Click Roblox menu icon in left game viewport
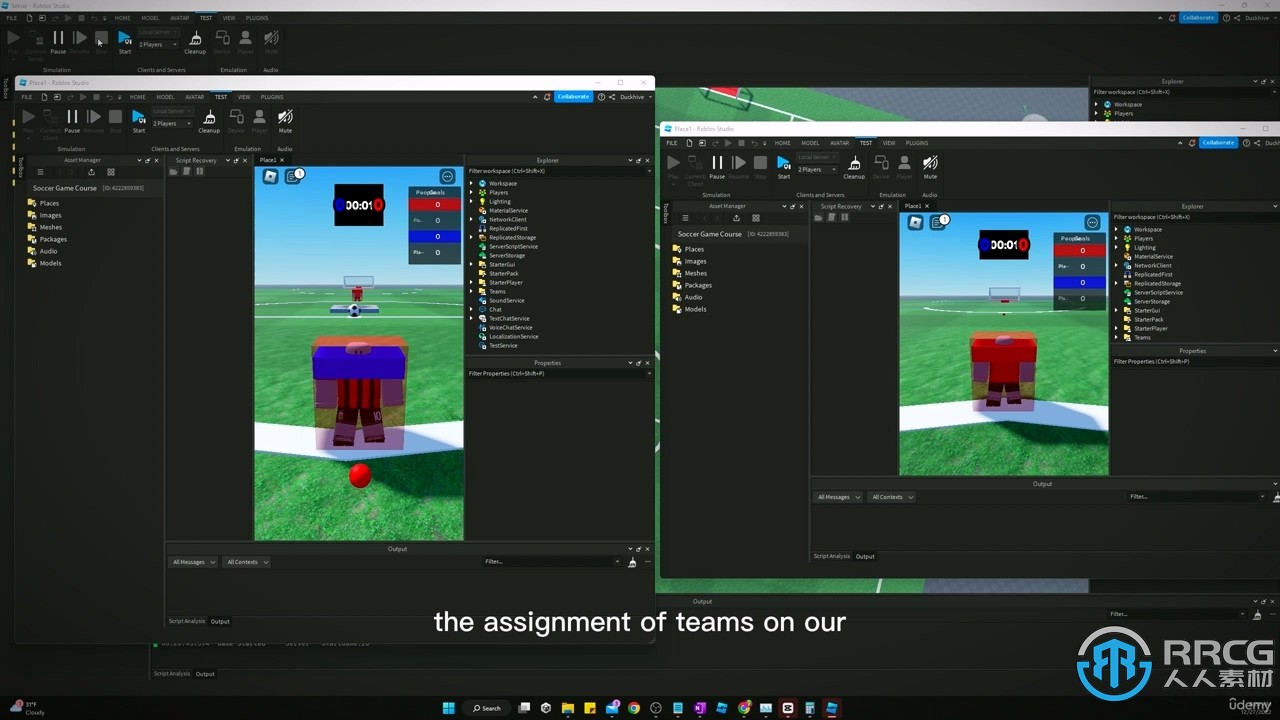This screenshot has width=1280, height=720. pyautogui.click(x=270, y=177)
